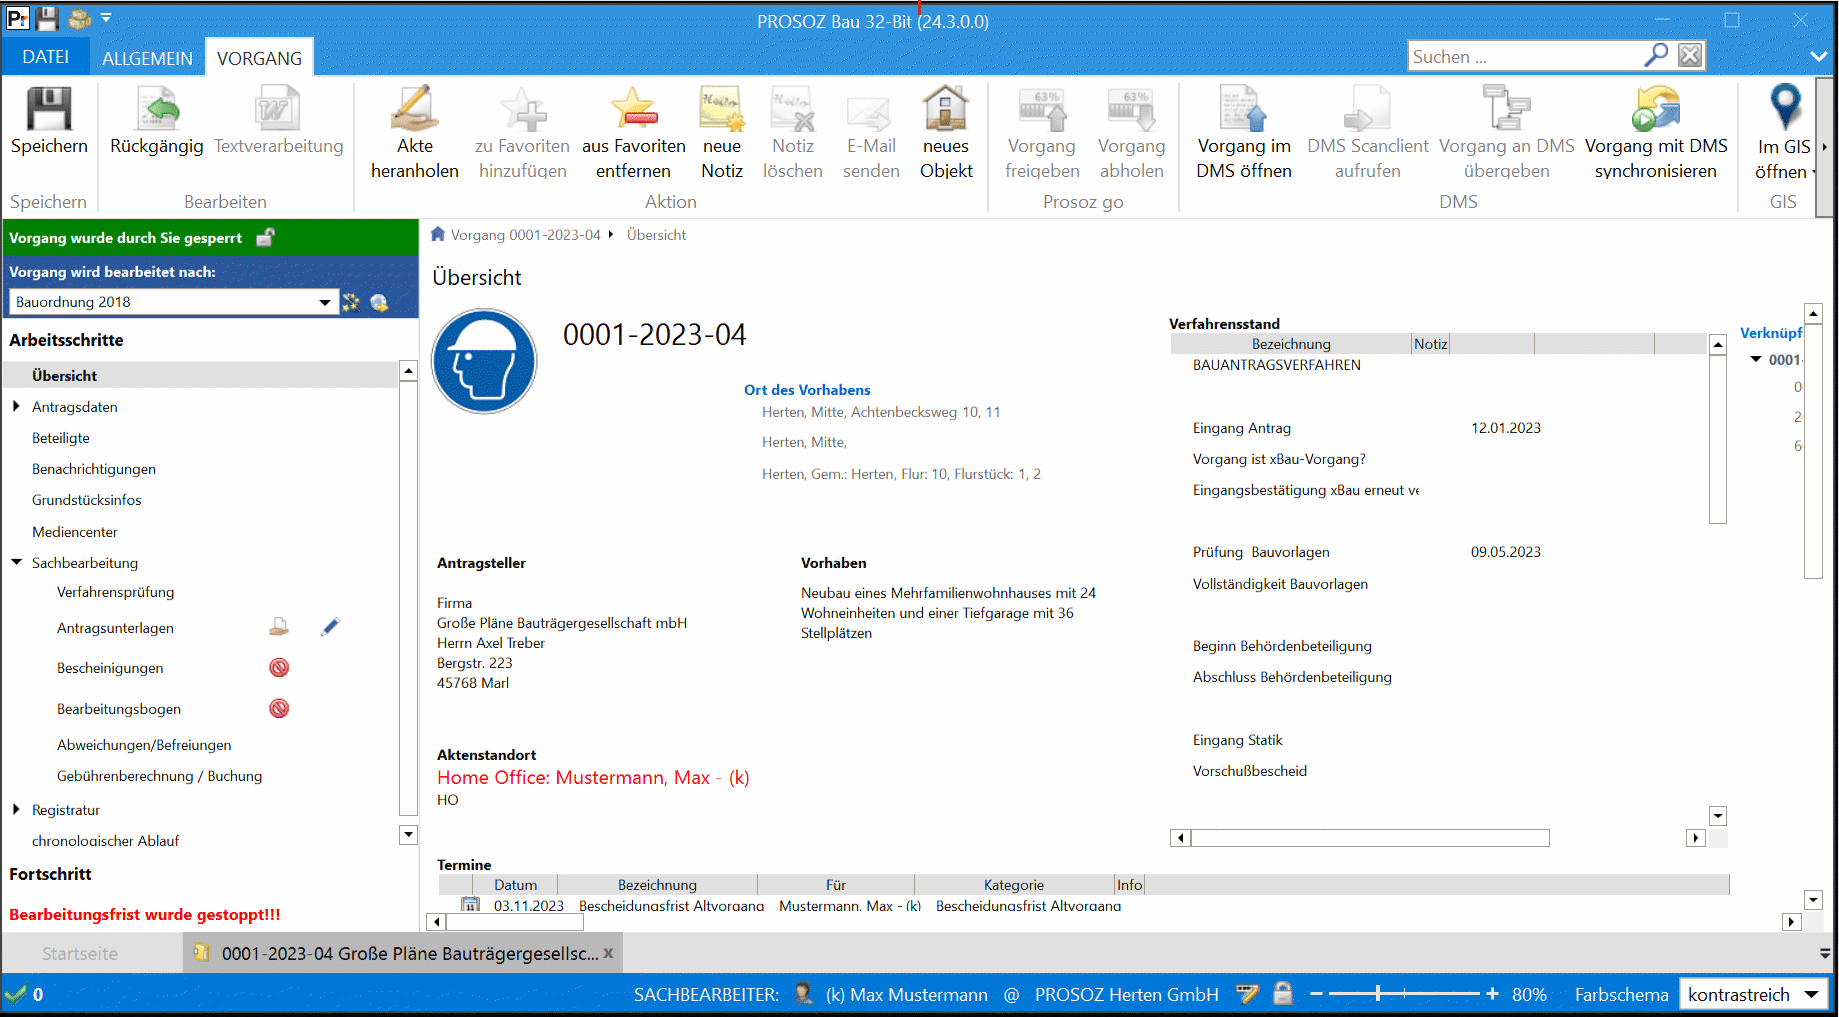Screen dimensions: 1839x1017
Task: Click the ruler-pencil icon in the status bar
Action: [1247, 993]
